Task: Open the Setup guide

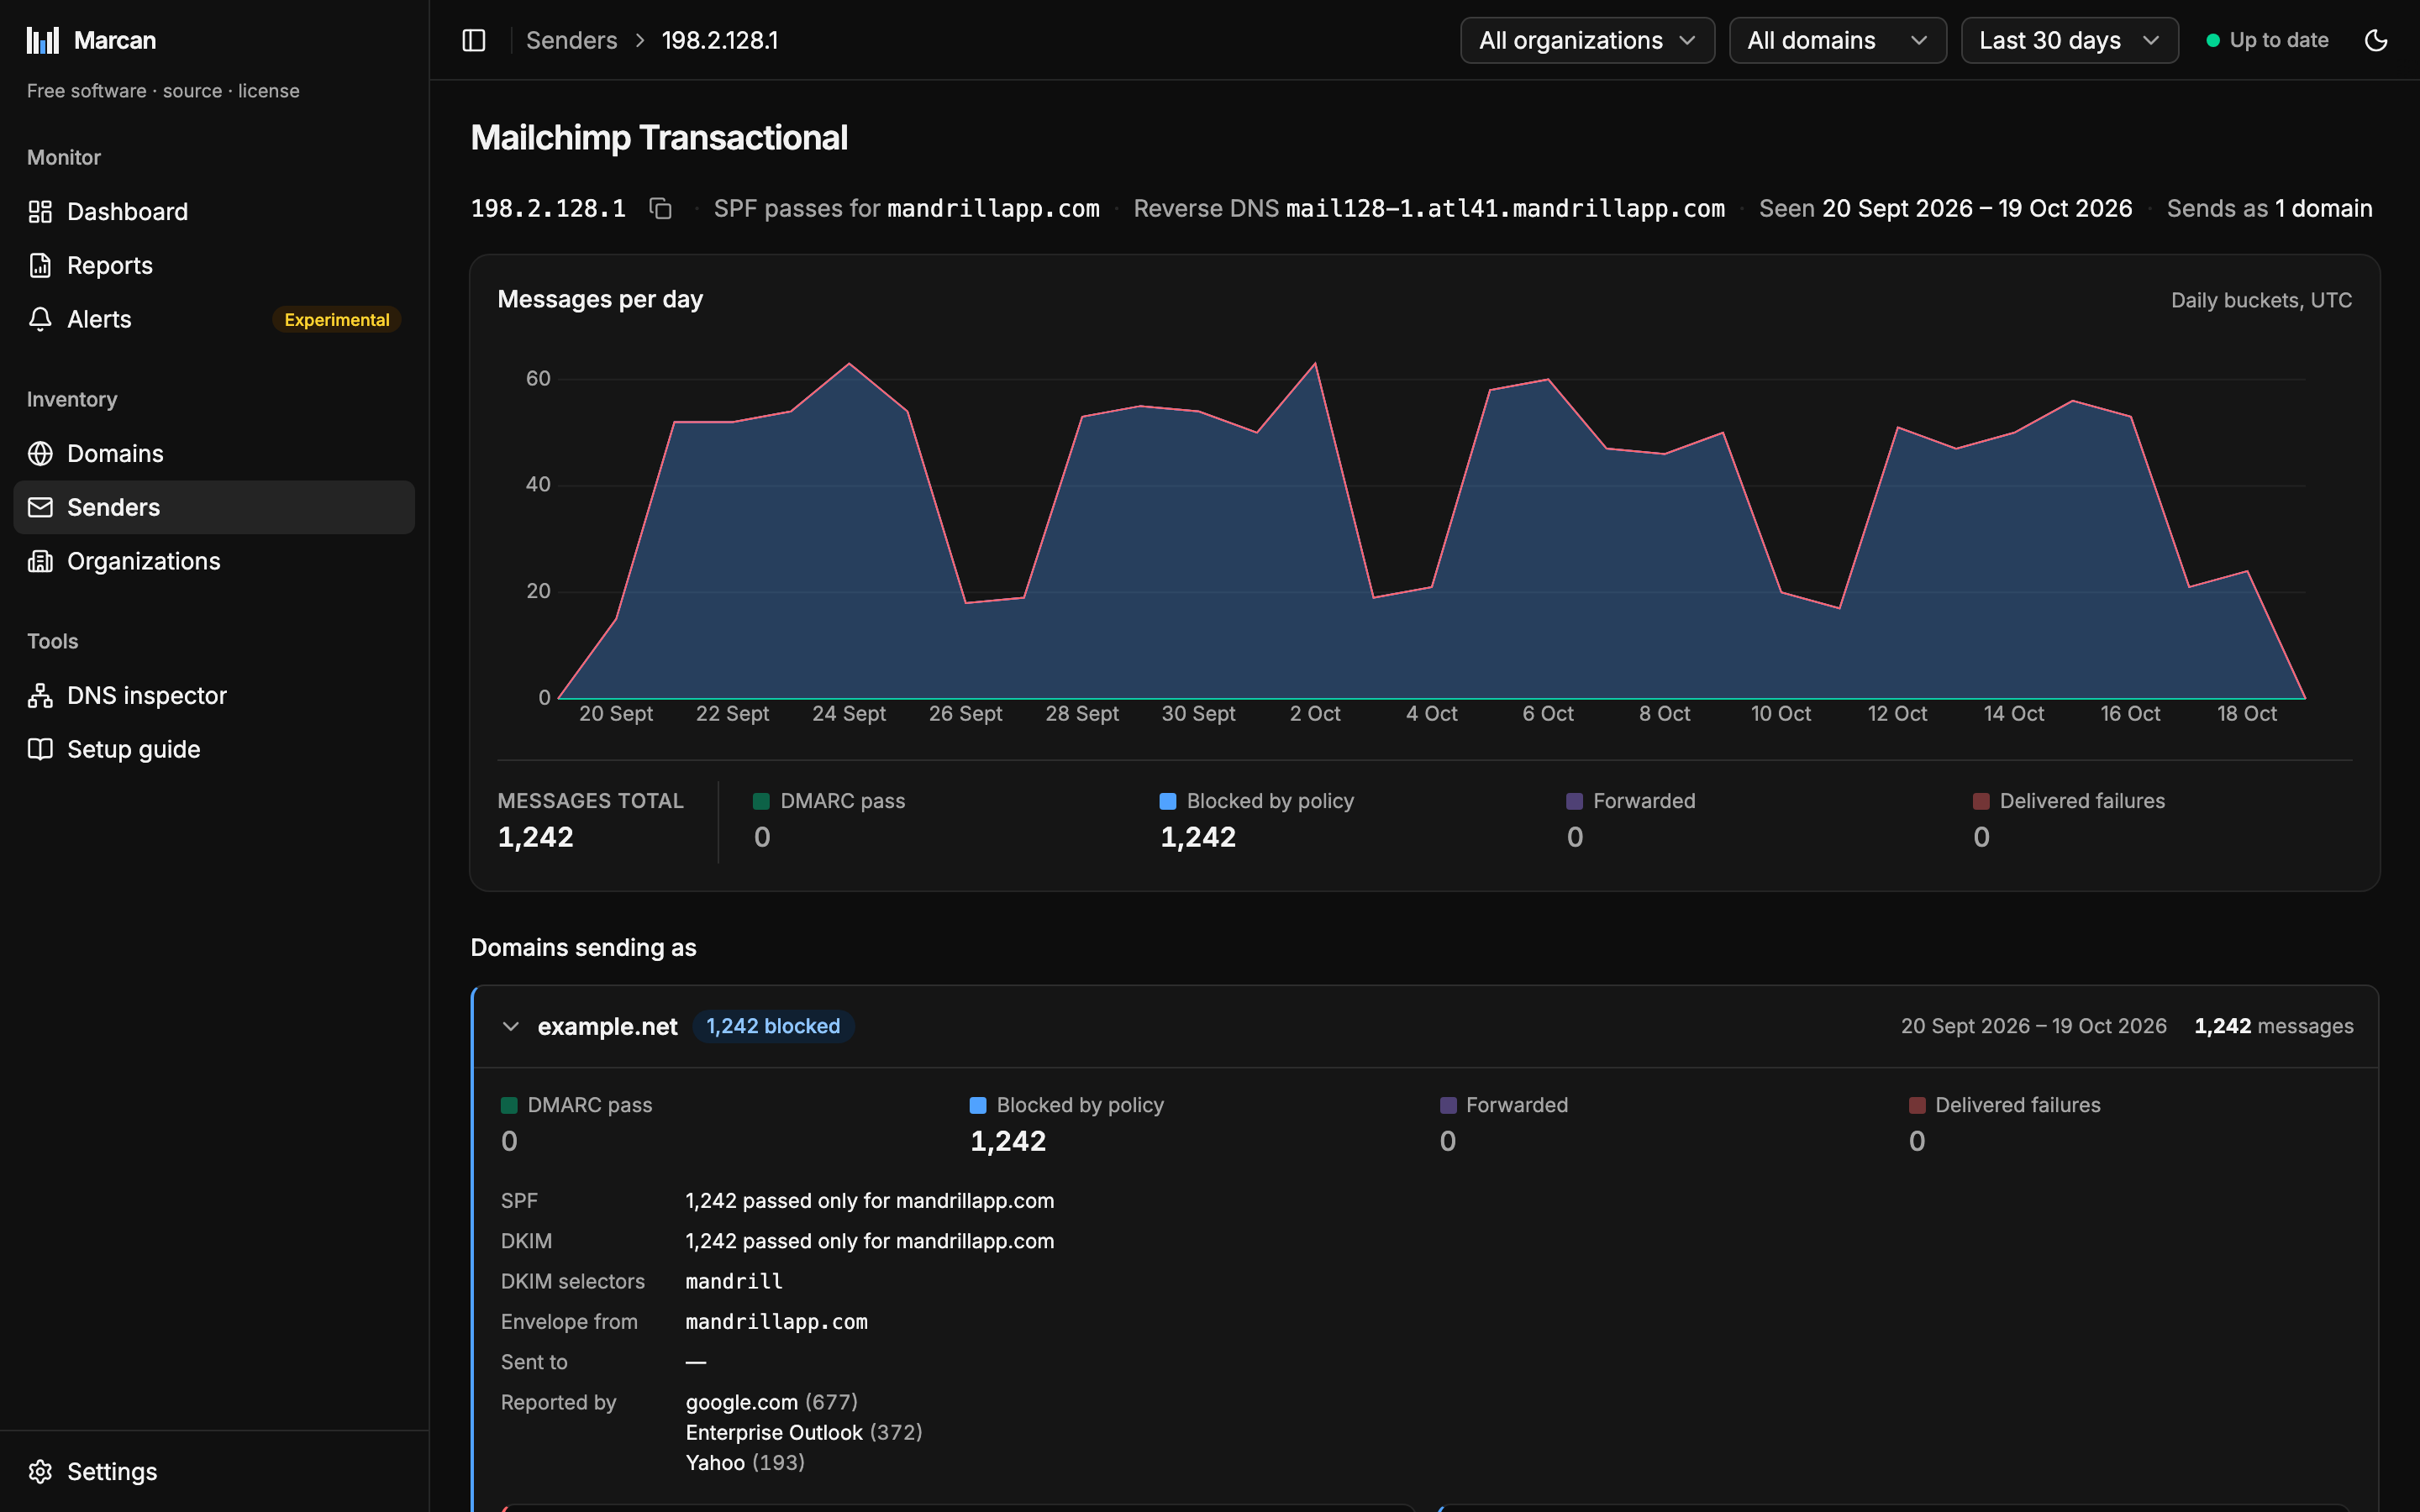Action: click(x=214, y=749)
